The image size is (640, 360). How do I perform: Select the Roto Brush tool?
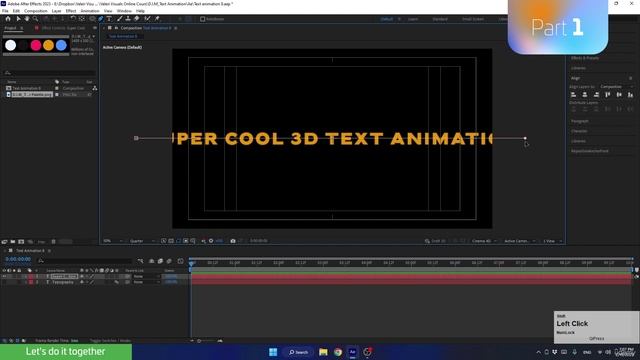(x=147, y=19)
